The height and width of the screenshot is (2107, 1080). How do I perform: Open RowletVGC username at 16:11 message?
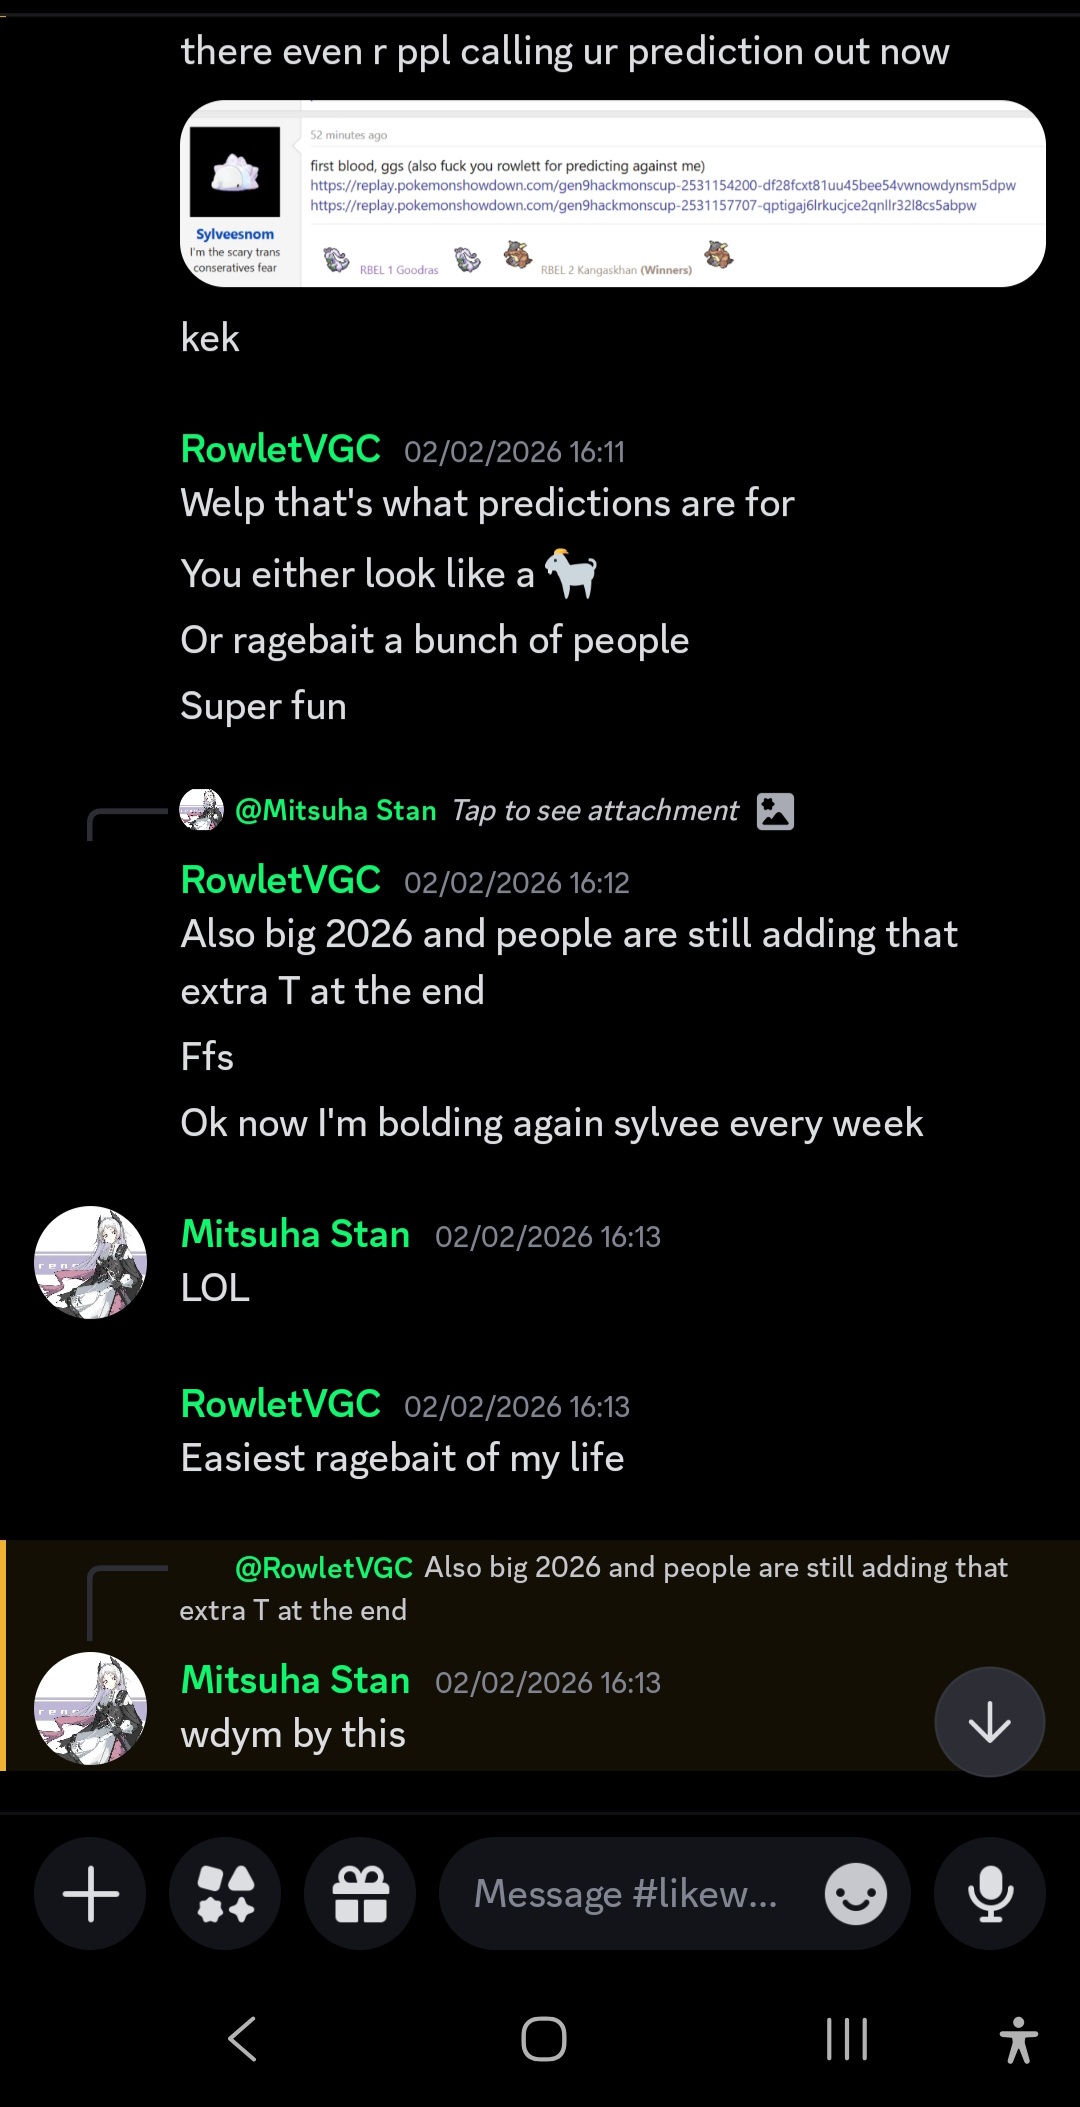[x=280, y=449]
